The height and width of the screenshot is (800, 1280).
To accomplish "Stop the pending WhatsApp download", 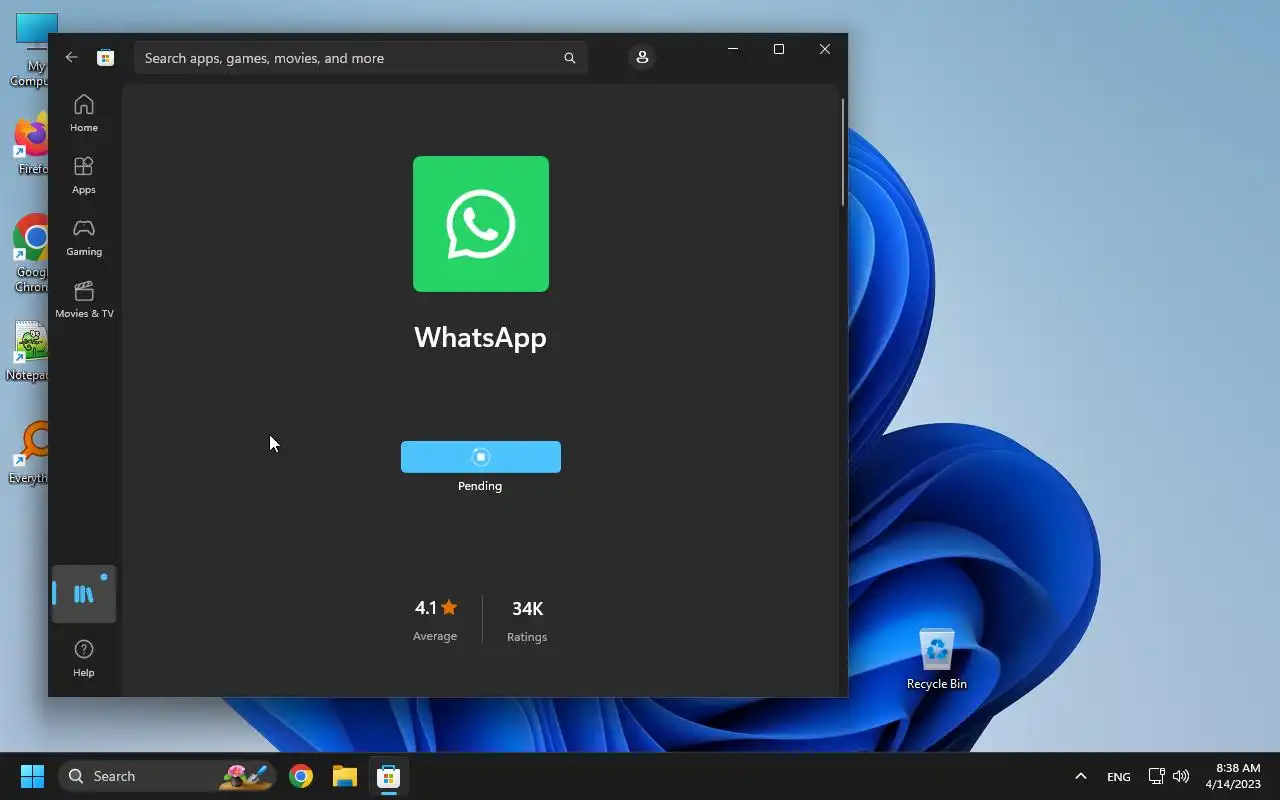I will coord(481,457).
